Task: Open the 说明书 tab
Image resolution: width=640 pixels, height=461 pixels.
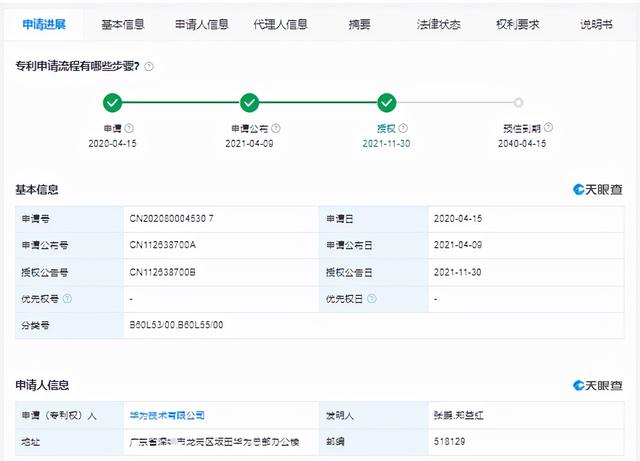Action: (x=596, y=24)
